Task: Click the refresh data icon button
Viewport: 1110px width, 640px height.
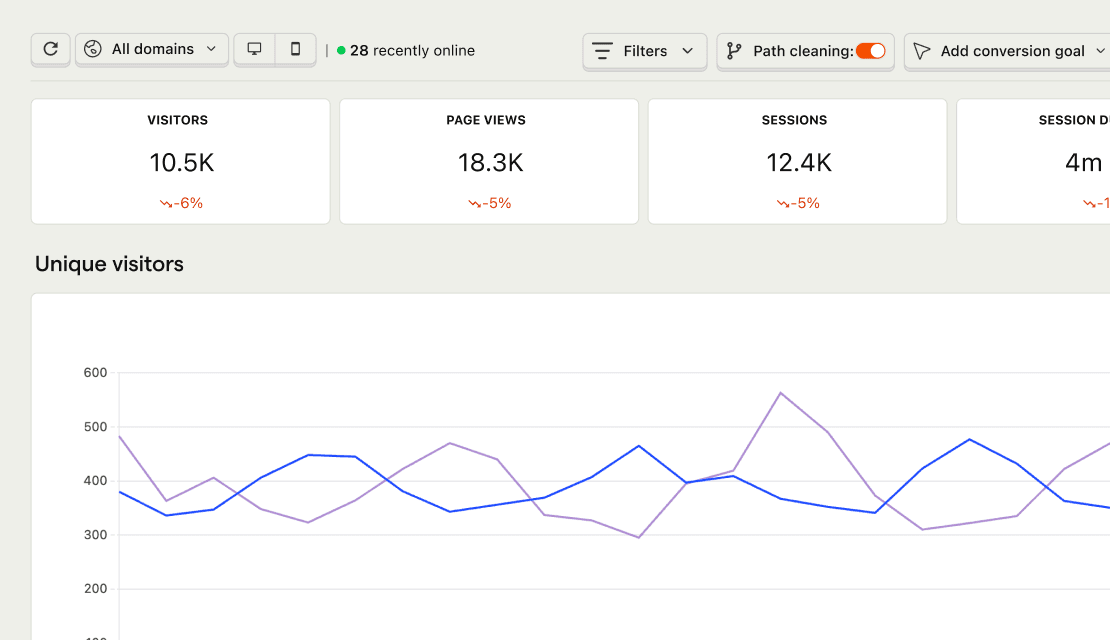Action: click(x=50, y=50)
